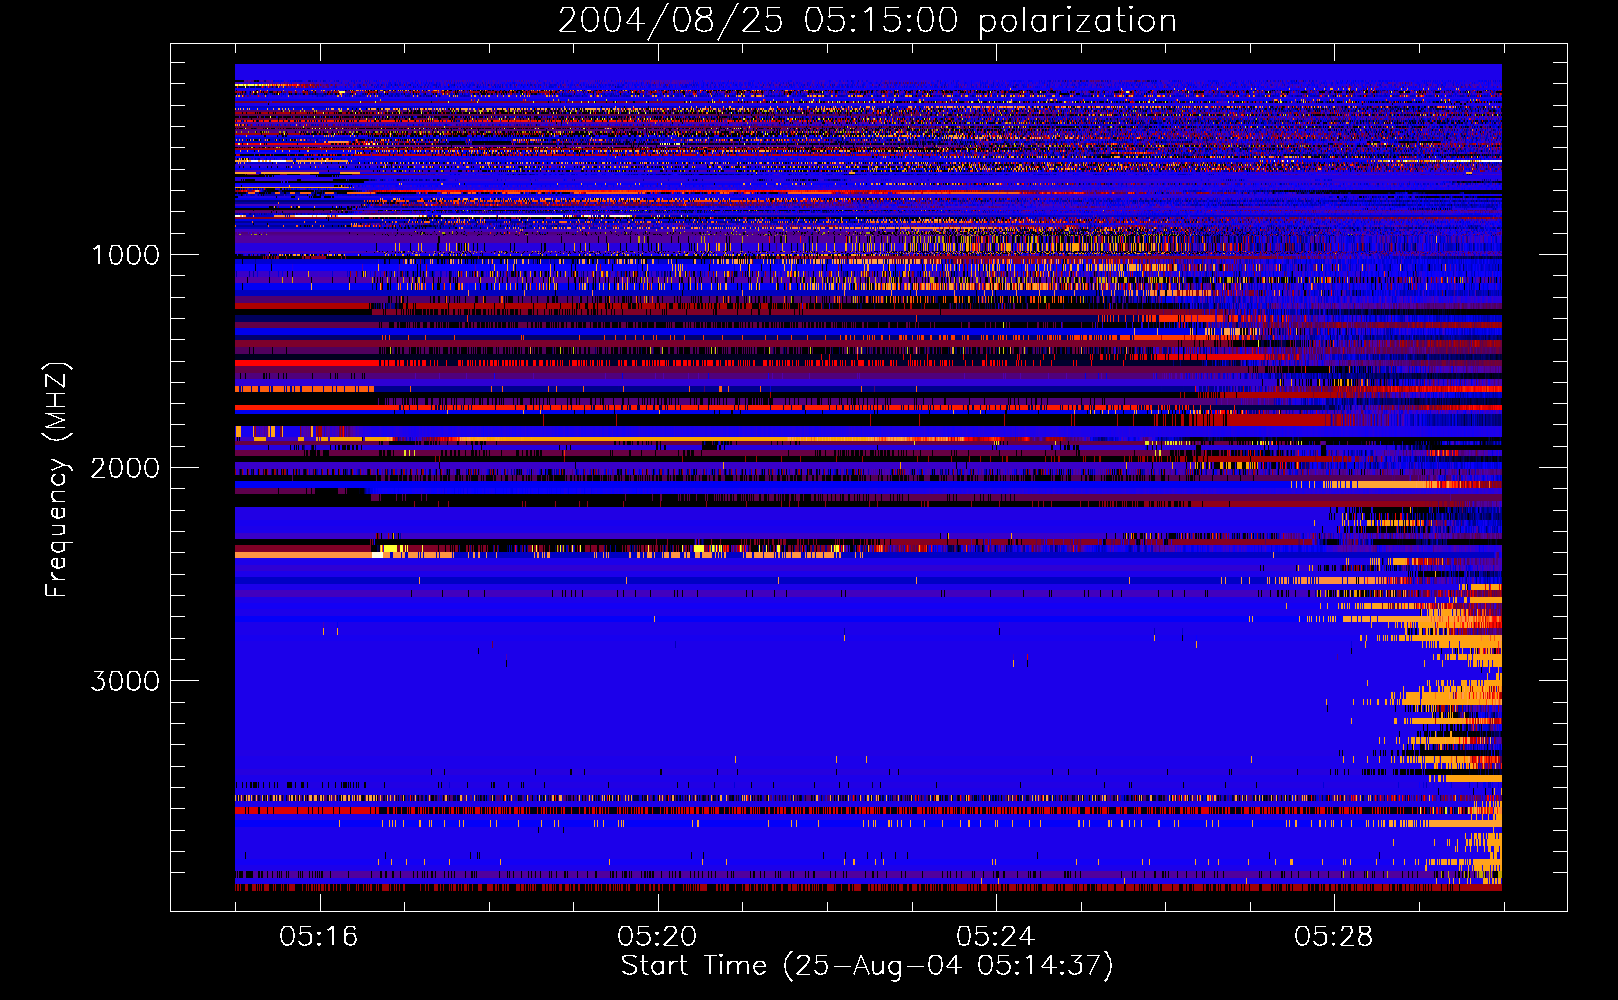The height and width of the screenshot is (1000, 1618).
Task: Click the 05:16 time tick label
Action: pyautogui.click(x=319, y=936)
